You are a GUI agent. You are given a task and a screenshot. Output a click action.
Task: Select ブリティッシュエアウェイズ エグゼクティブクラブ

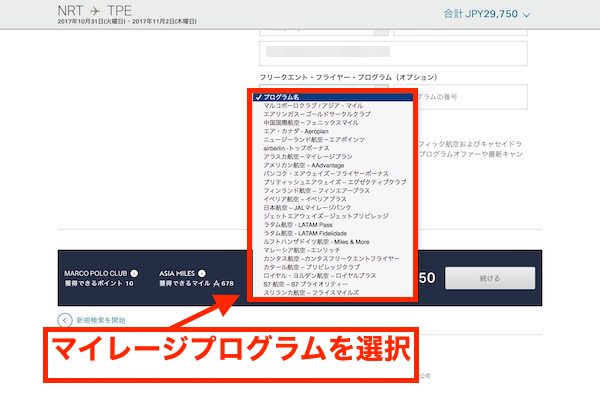coord(333,182)
